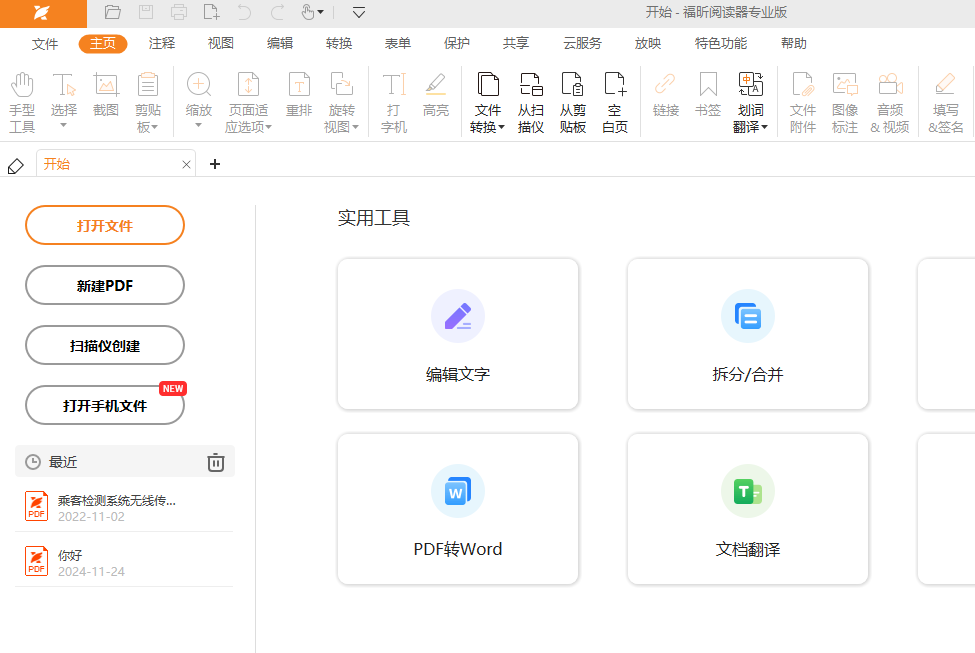Switch to the 注释 ribbon tab

(x=162, y=44)
